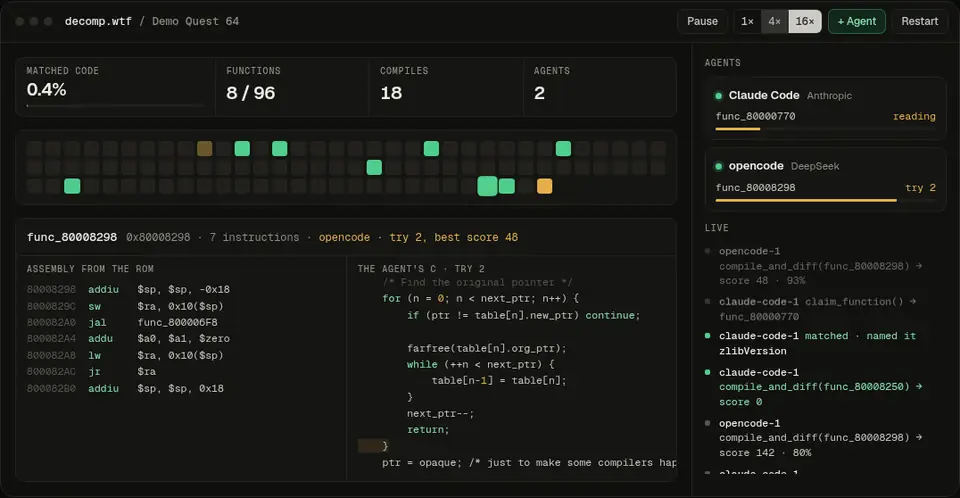Click the arrow after claim_function() log entry
The image size is (960, 498).
point(912,301)
